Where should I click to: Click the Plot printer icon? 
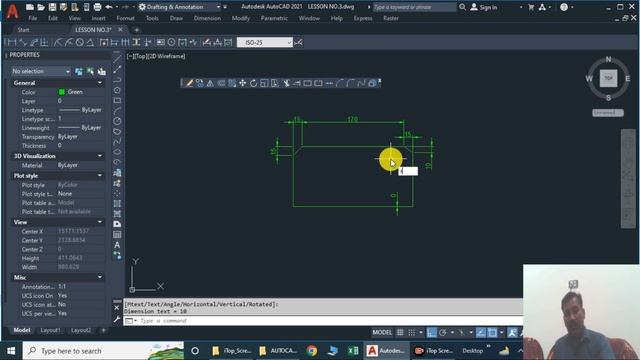(97, 7)
